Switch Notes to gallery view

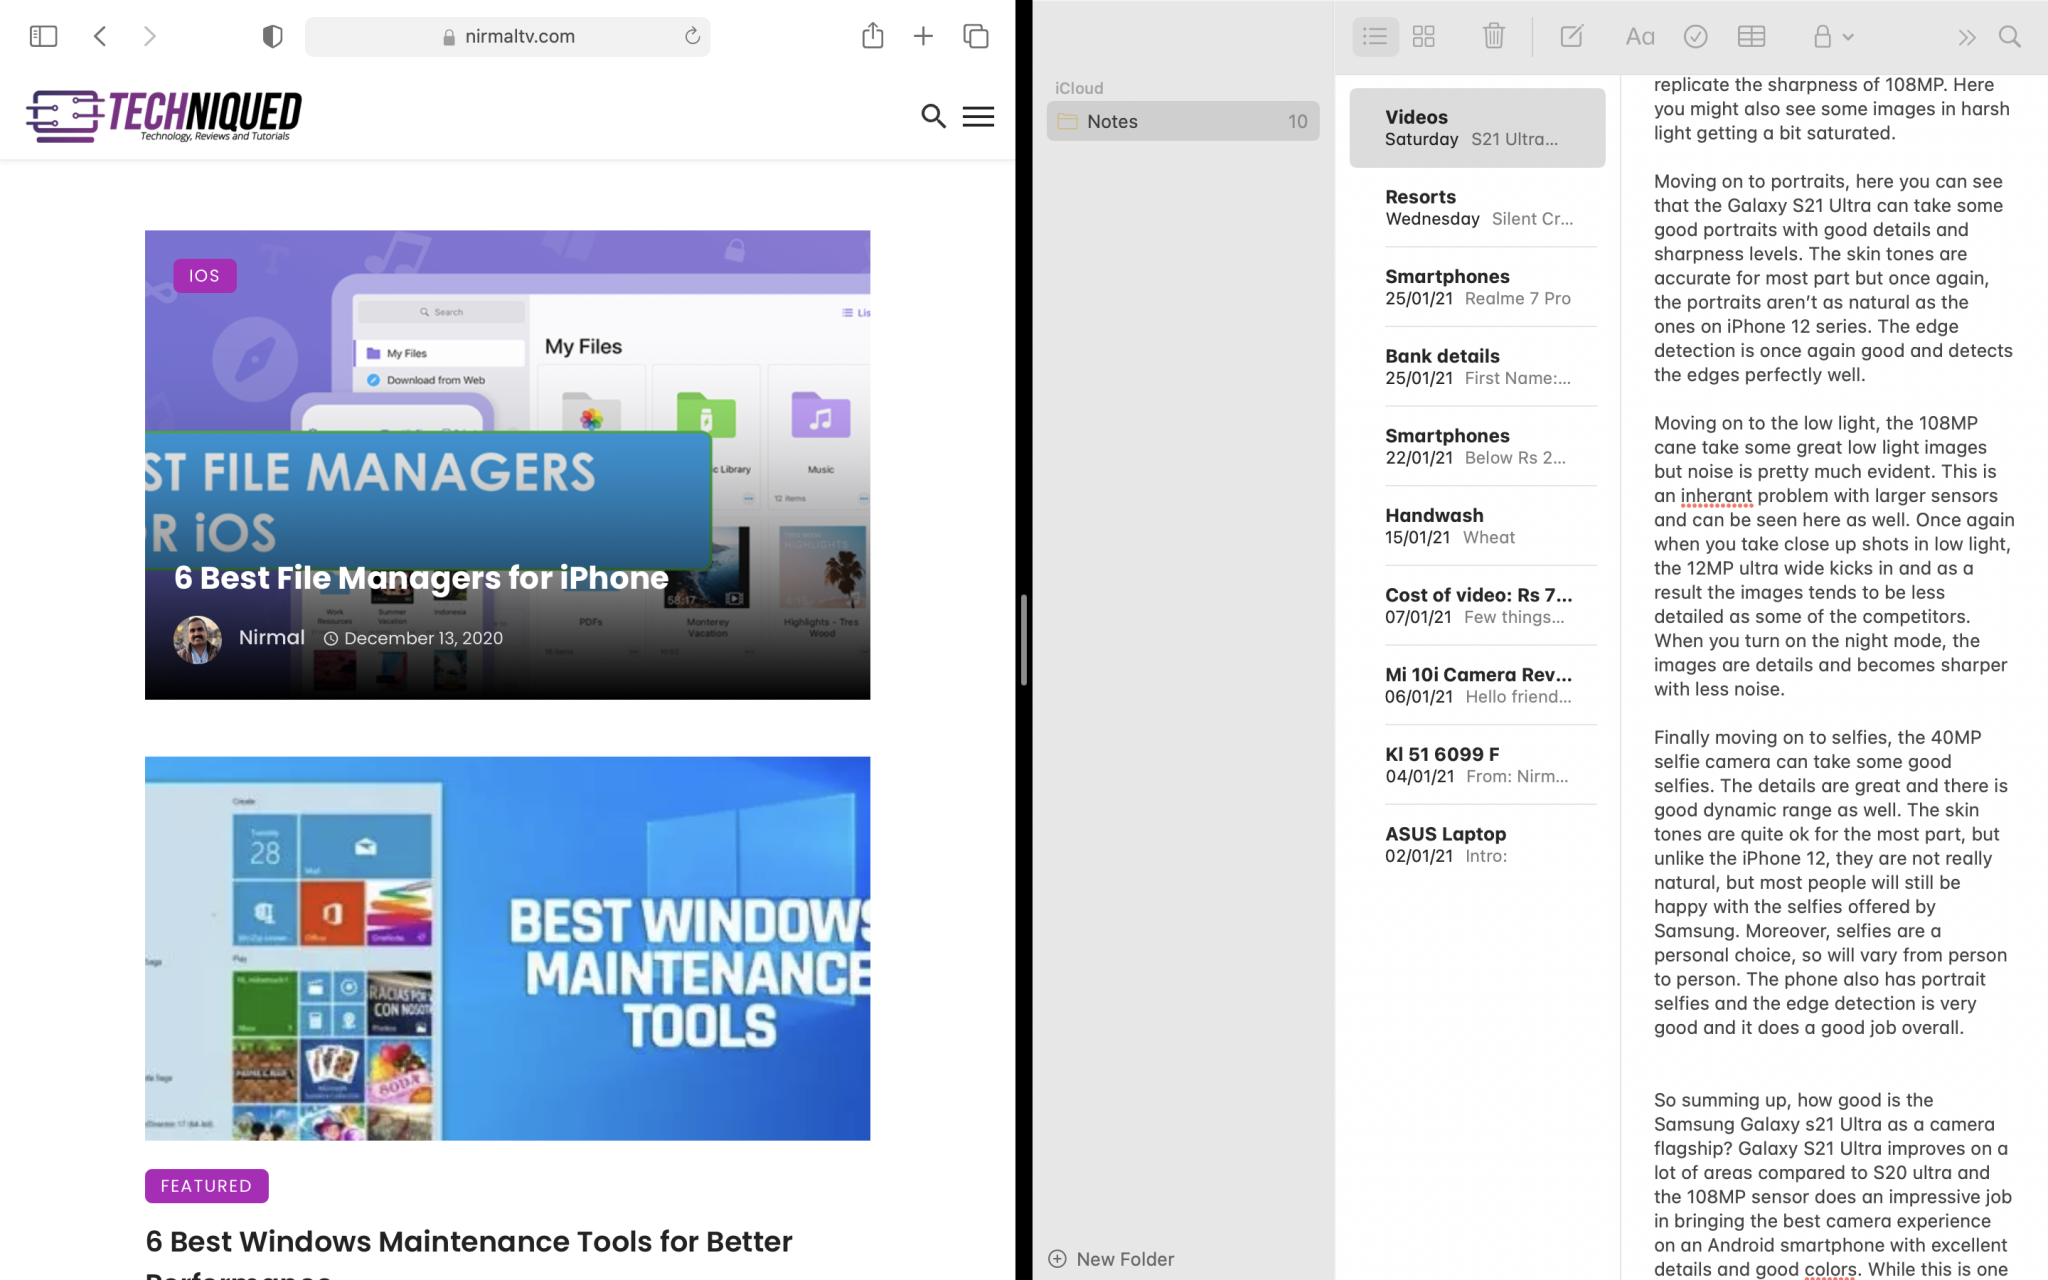(1424, 37)
